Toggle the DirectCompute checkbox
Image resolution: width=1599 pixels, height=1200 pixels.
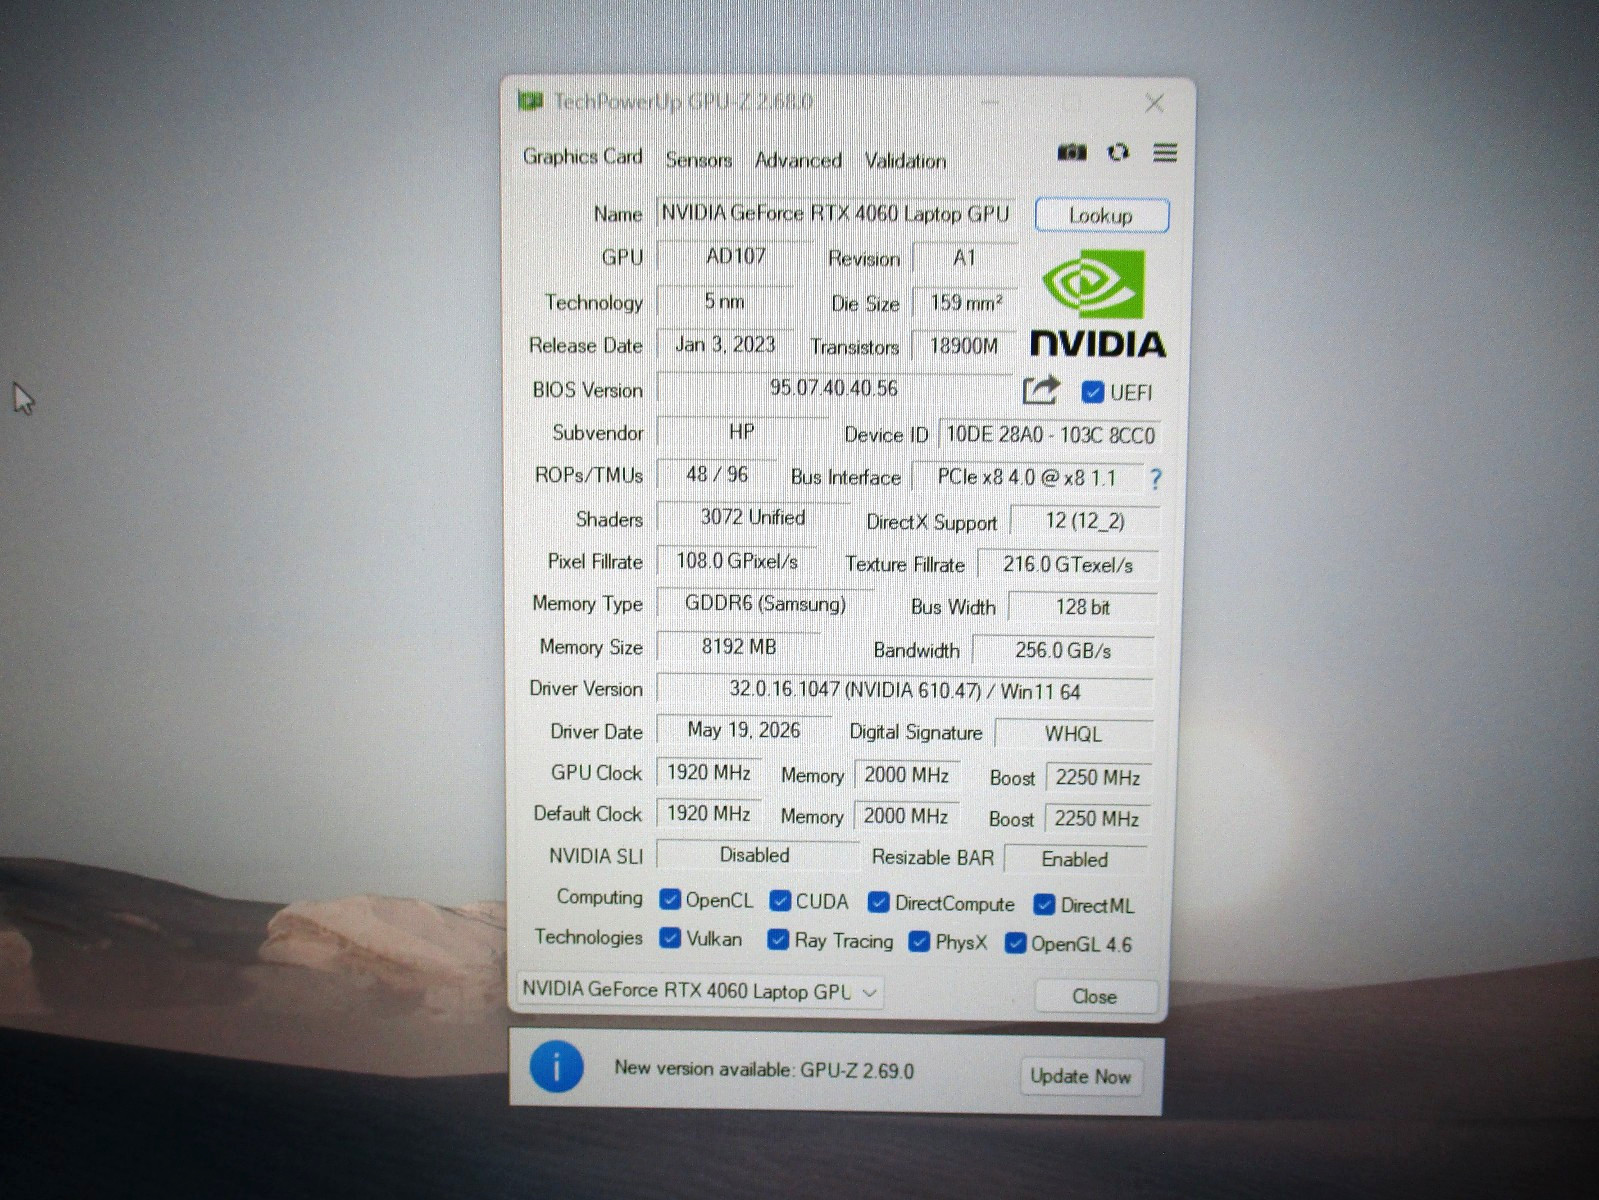(878, 903)
